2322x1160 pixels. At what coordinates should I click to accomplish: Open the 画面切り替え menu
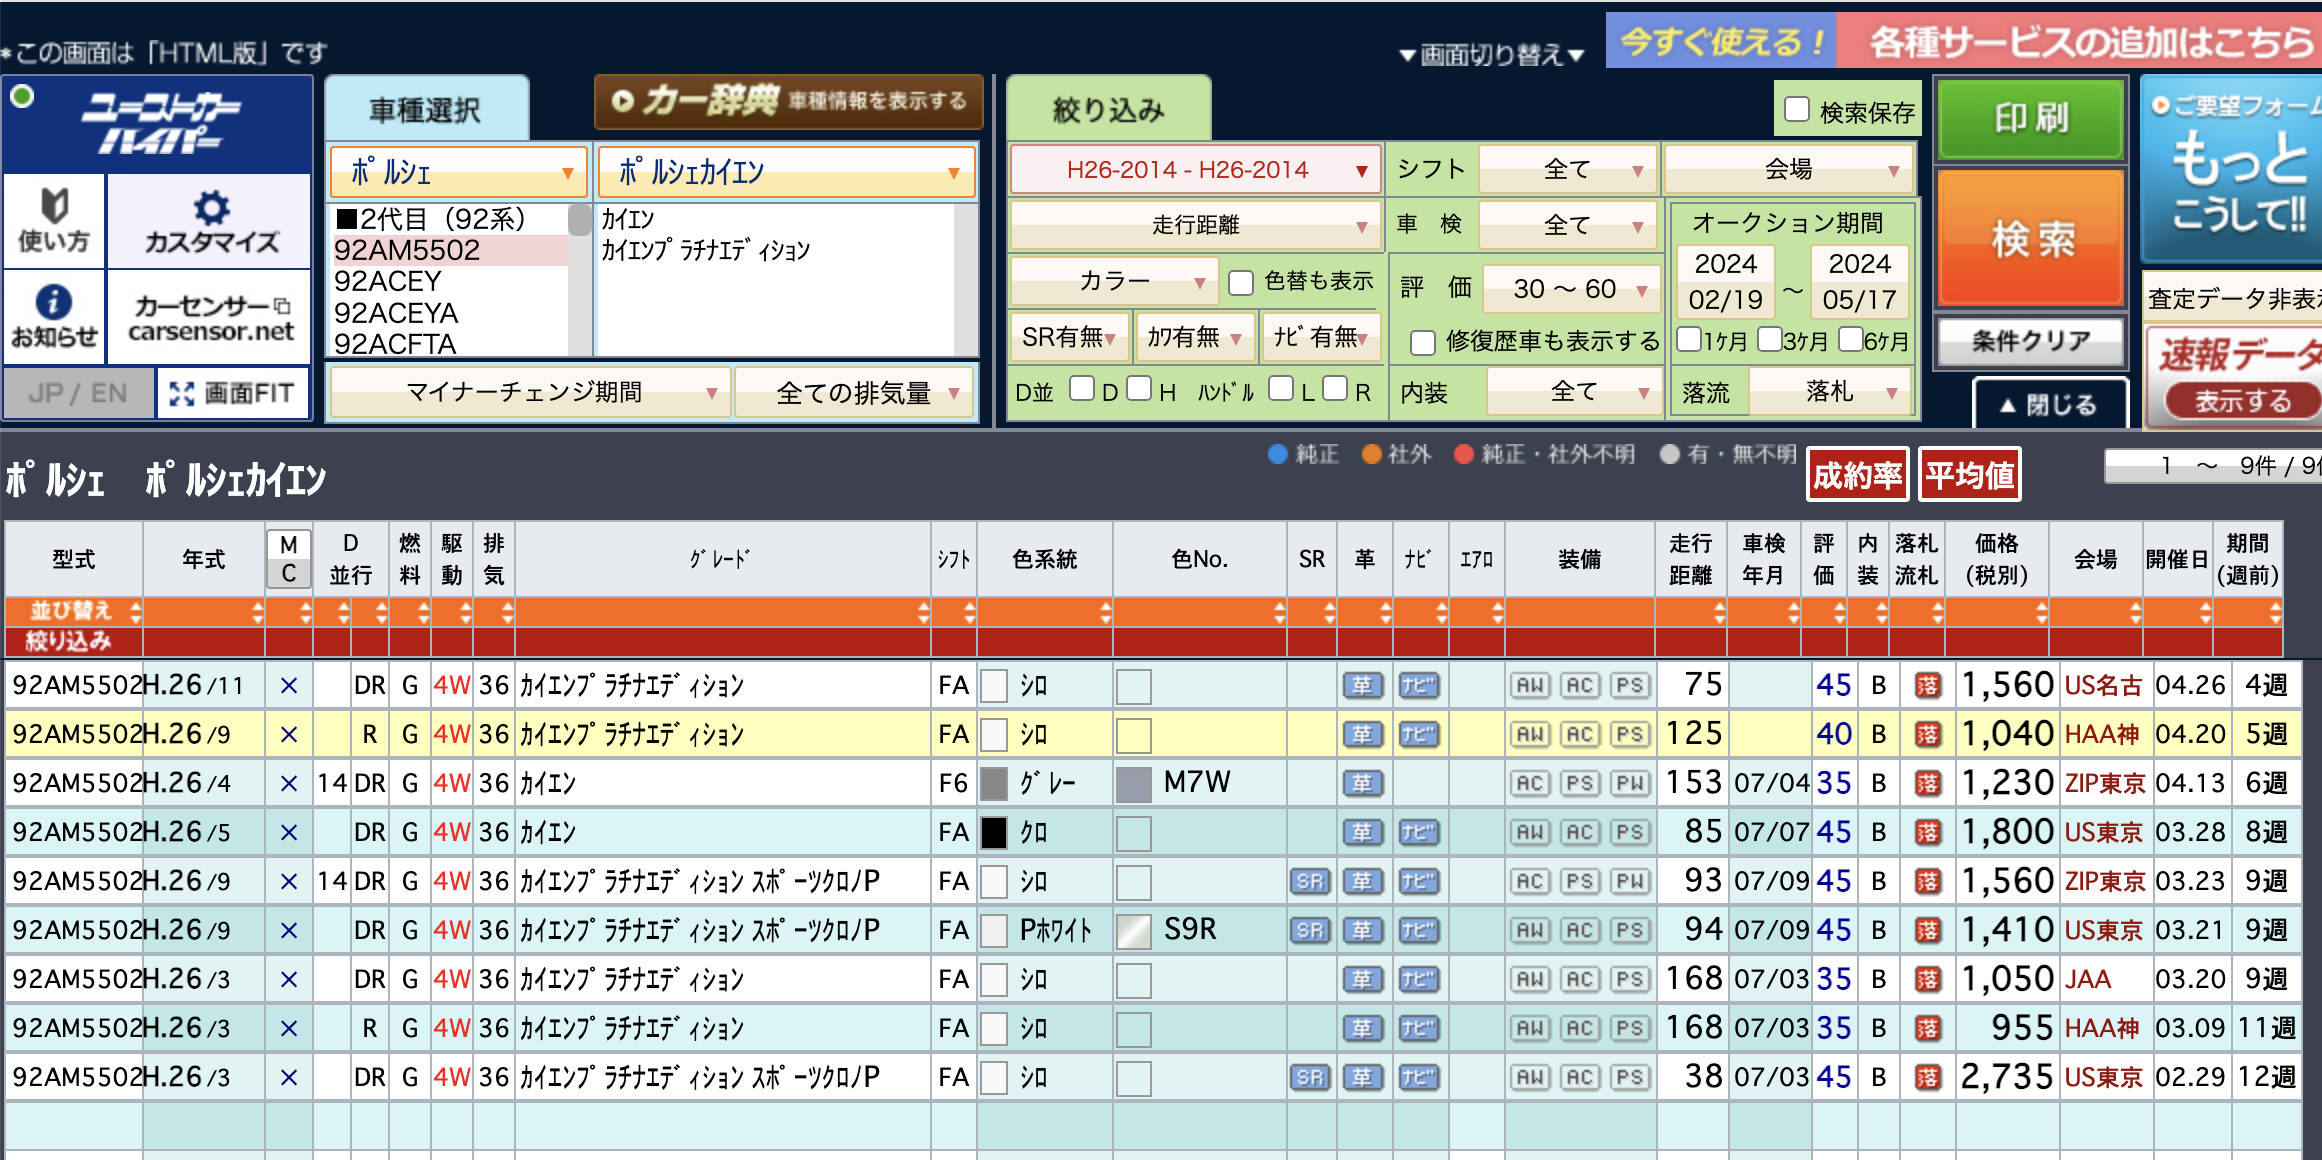pyautogui.click(x=1491, y=54)
